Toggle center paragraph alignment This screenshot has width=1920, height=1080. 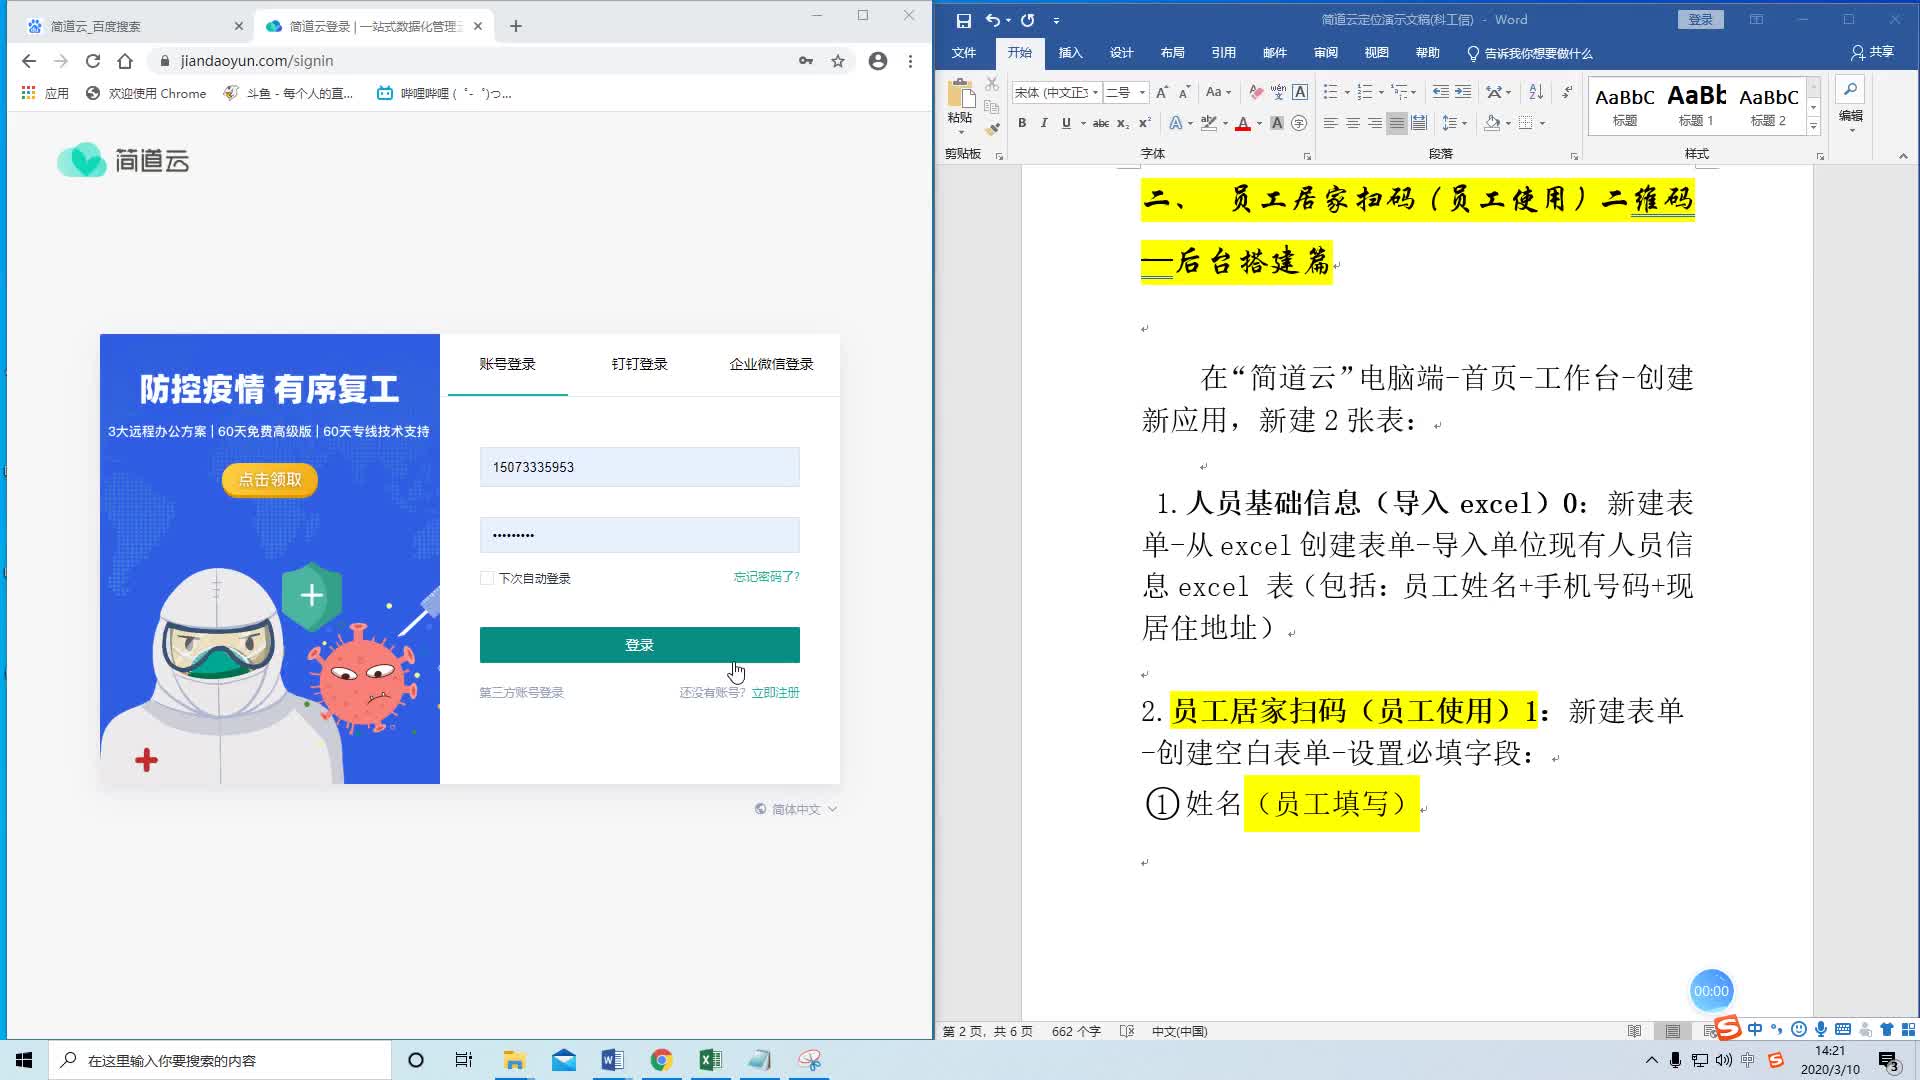pos(1354,123)
